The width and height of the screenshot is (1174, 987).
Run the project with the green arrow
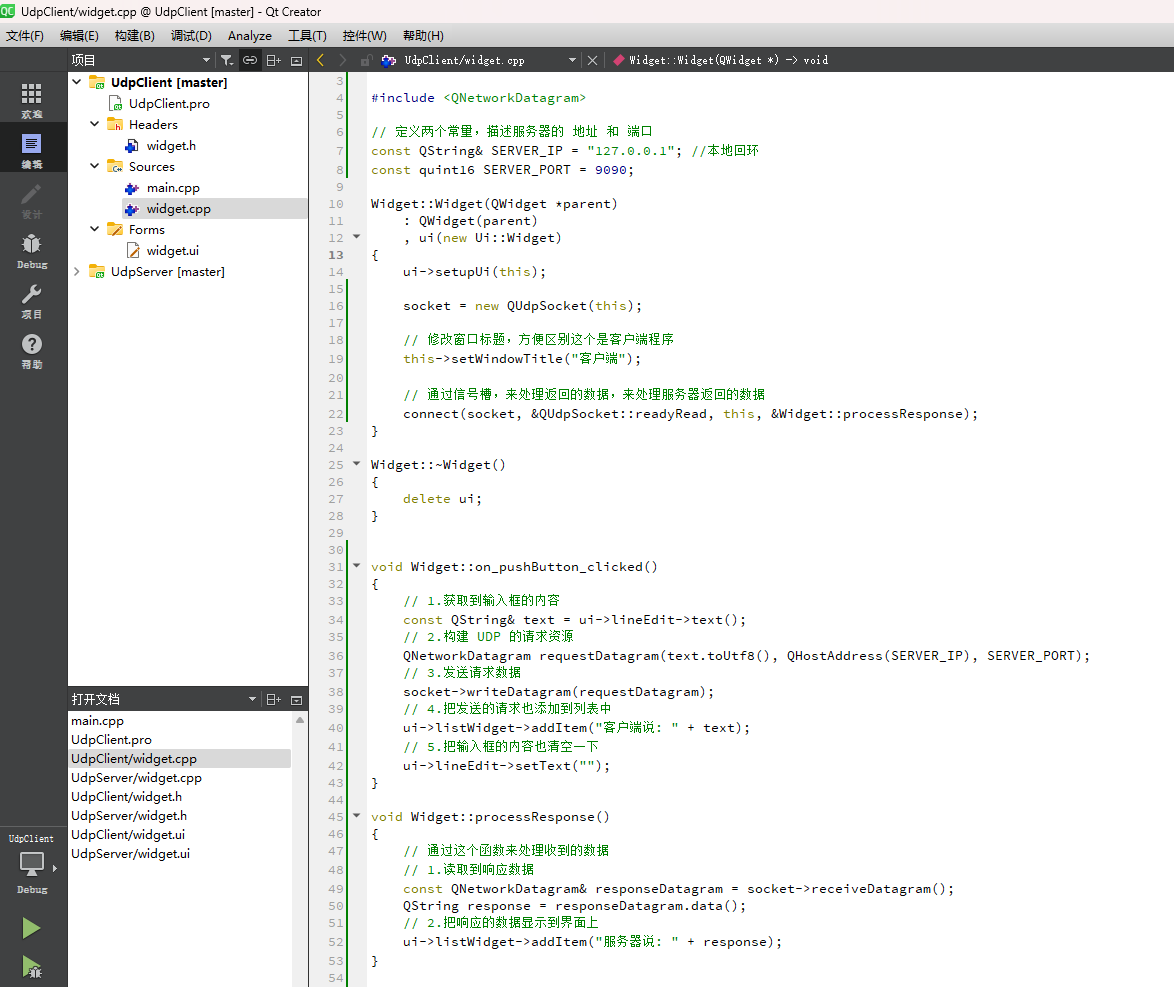click(31, 928)
